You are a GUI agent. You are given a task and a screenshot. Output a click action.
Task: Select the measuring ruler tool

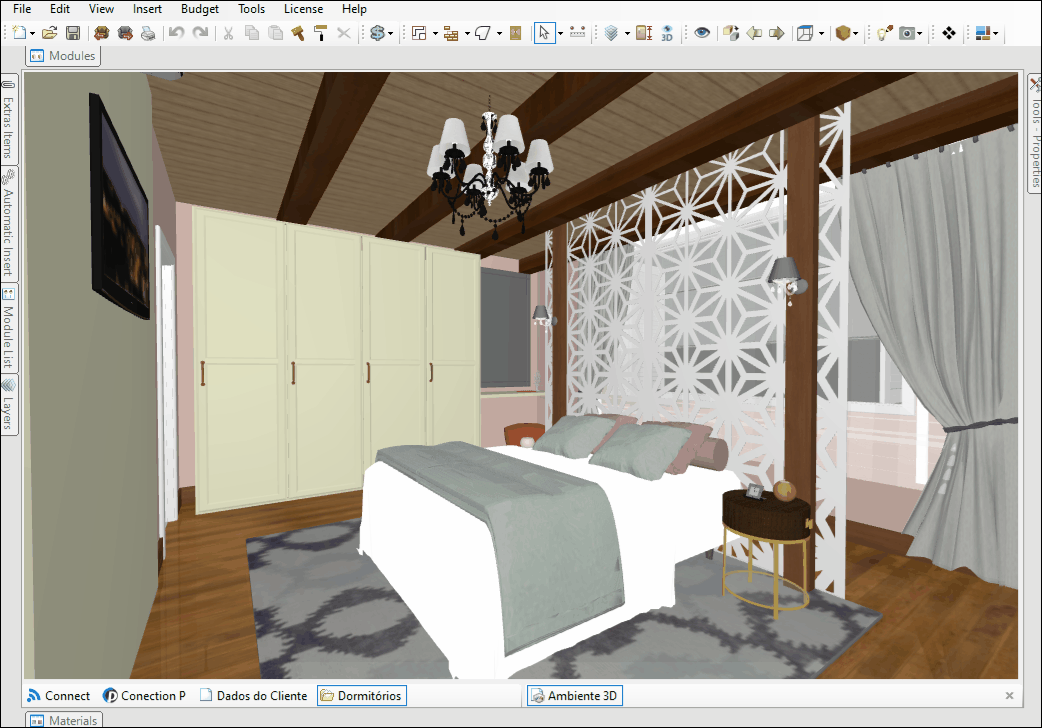point(577,33)
